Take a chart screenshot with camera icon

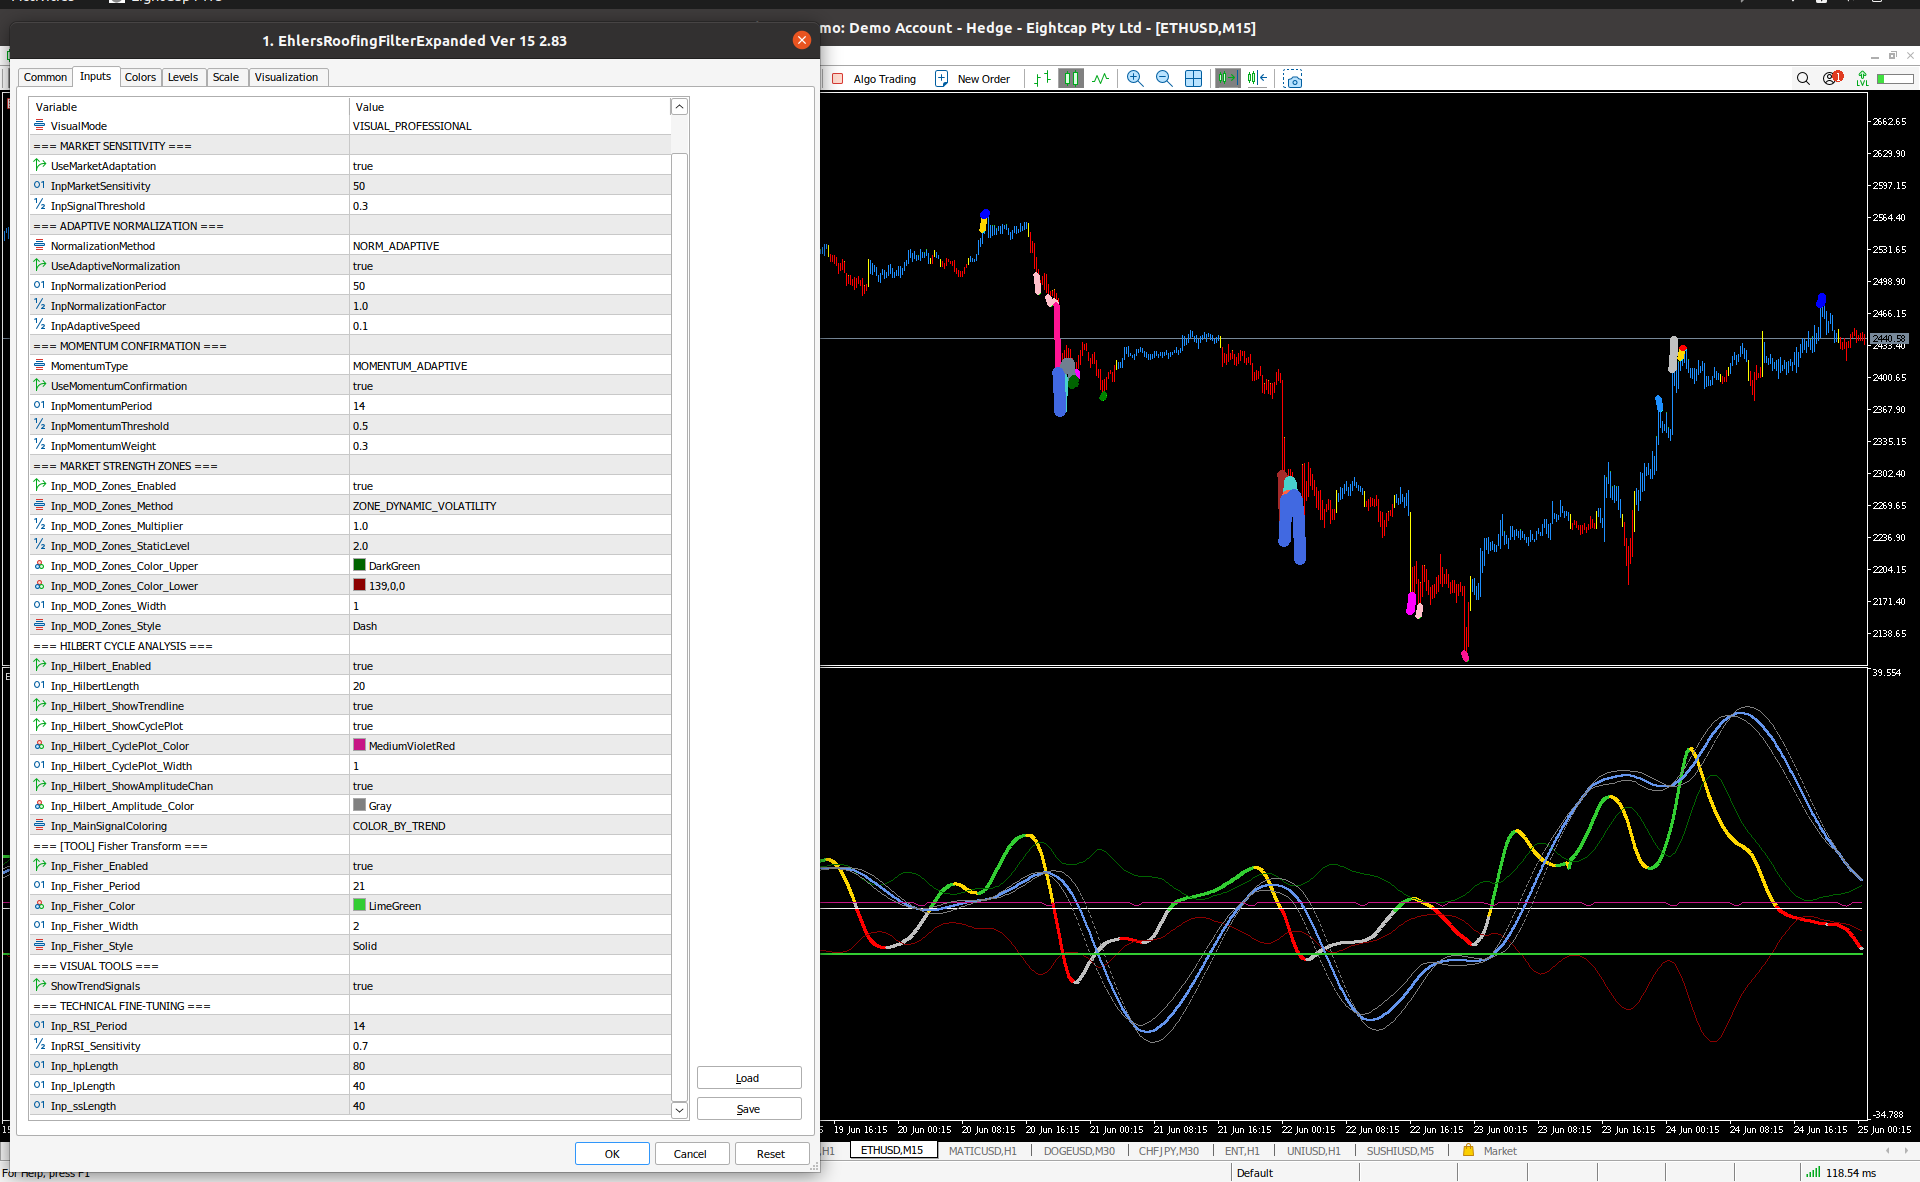pyautogui.click(x=1293, y=79)
